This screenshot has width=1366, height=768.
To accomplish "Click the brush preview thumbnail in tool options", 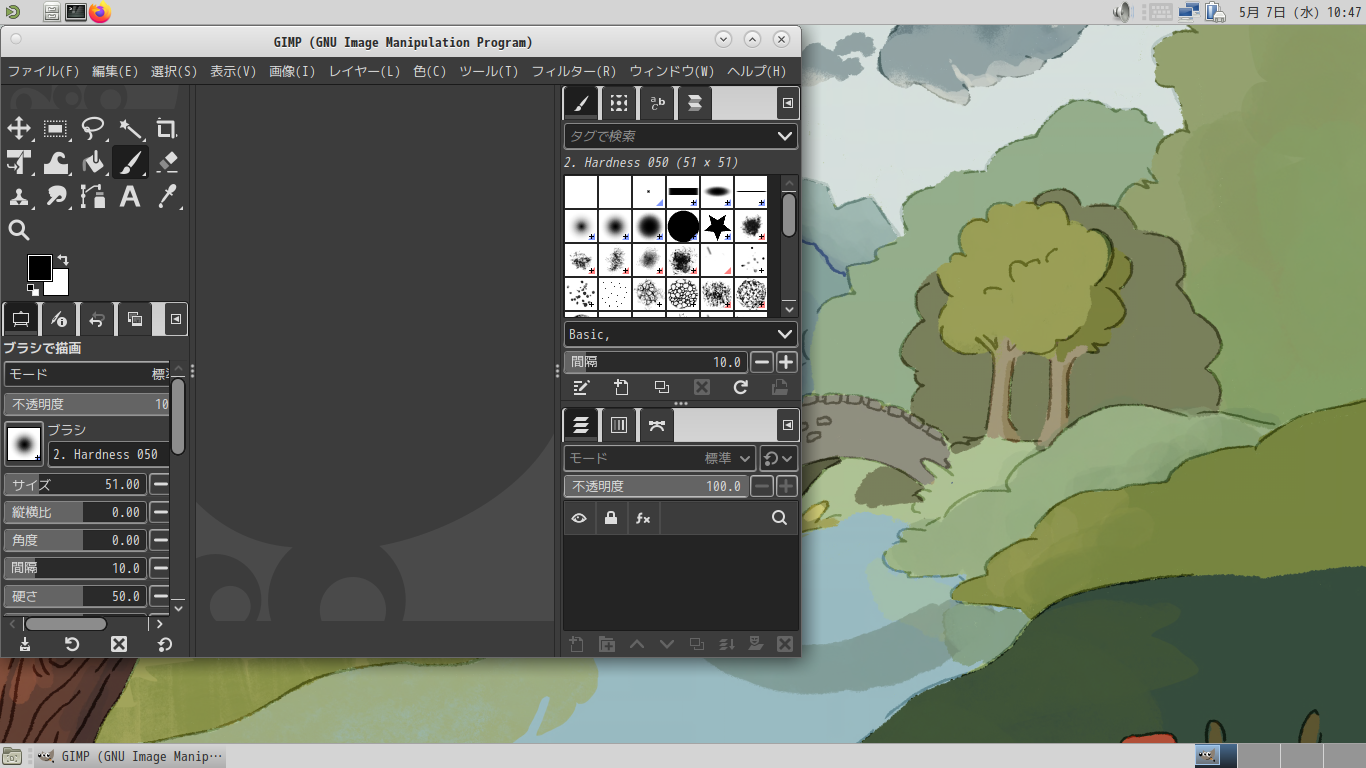I will 24,443.
